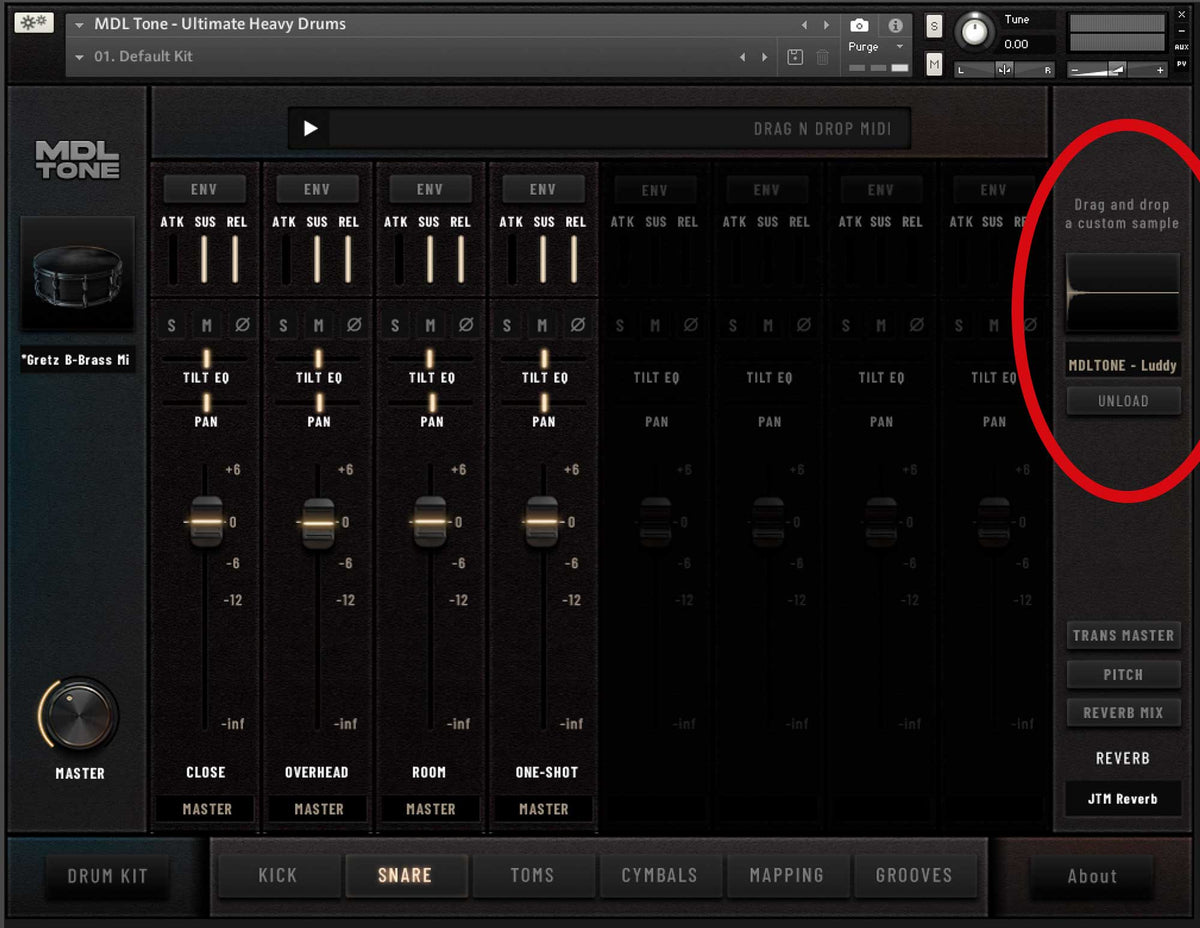Image resolution: width=1200 pixels, height=928 pixels.
Task: Open the Gretz B-Brass snare selector
Action: (78, 360)
